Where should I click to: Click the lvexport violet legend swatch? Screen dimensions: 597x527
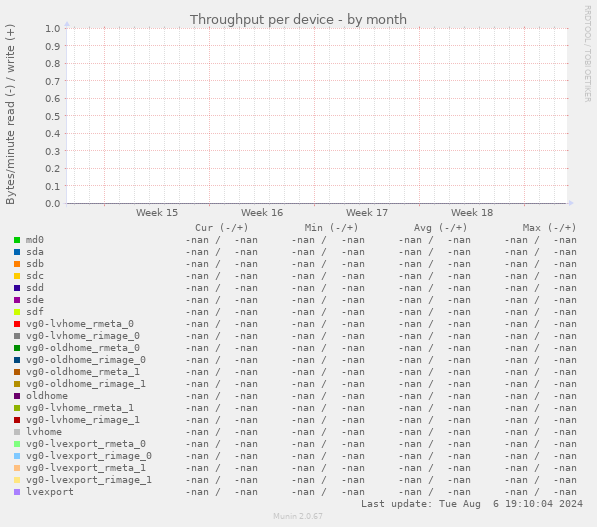pos(17,492)
